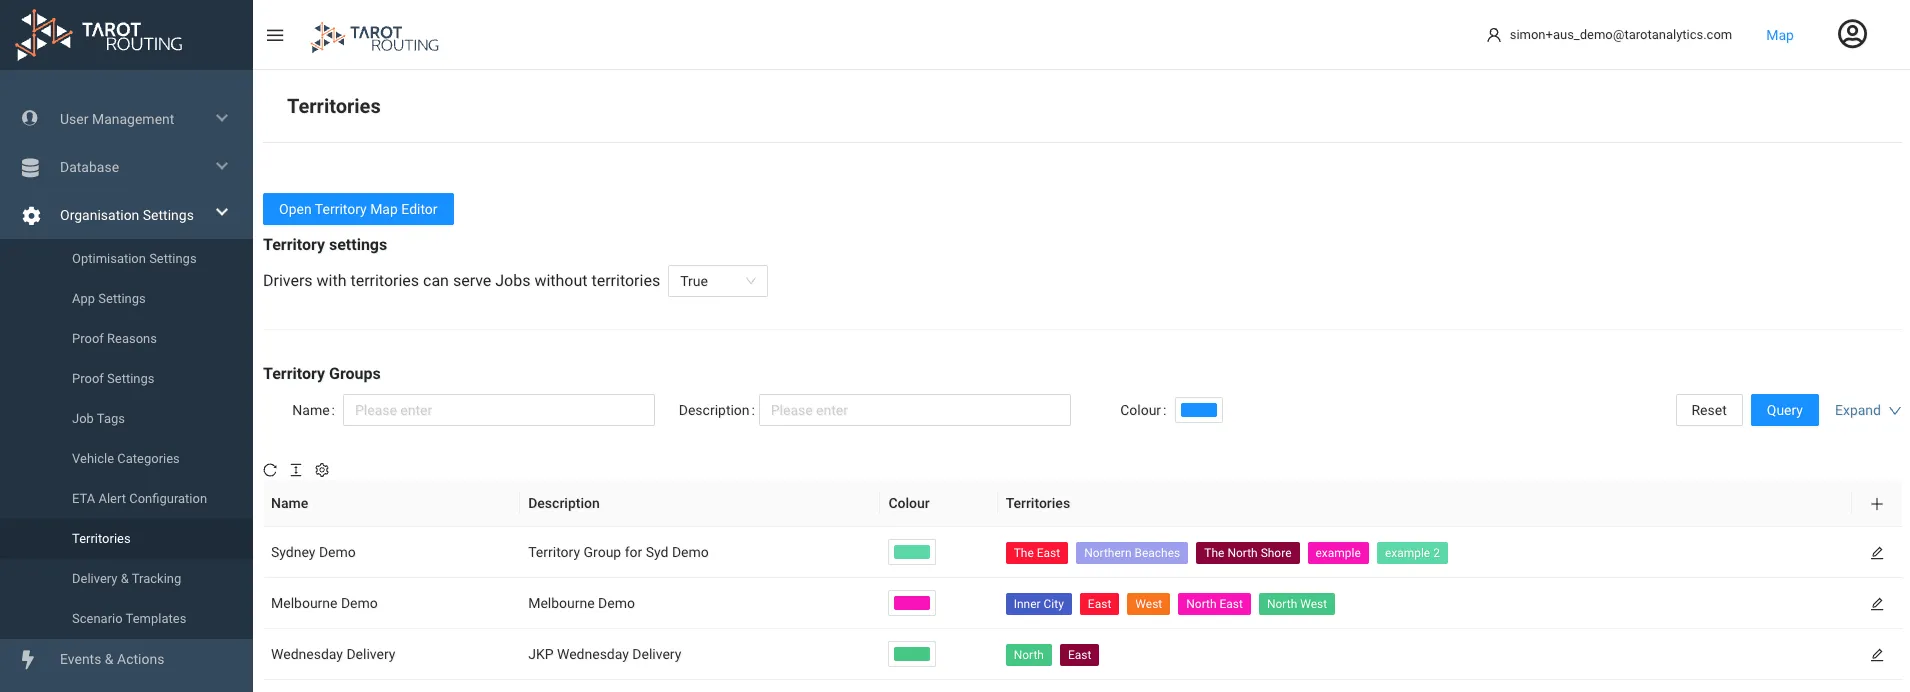This screenshot has height=692, width=1910.
Task: Click the North East tag
Action: click(1214, 604)
